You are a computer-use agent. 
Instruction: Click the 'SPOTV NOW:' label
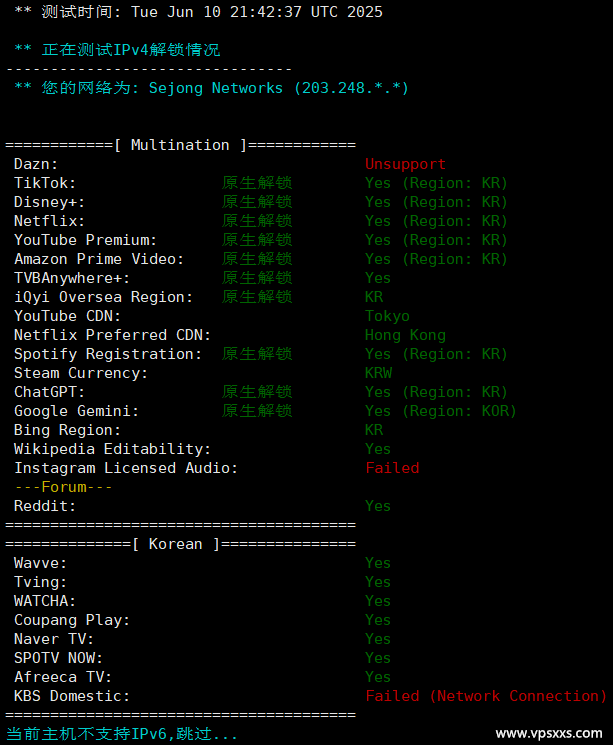58,658
